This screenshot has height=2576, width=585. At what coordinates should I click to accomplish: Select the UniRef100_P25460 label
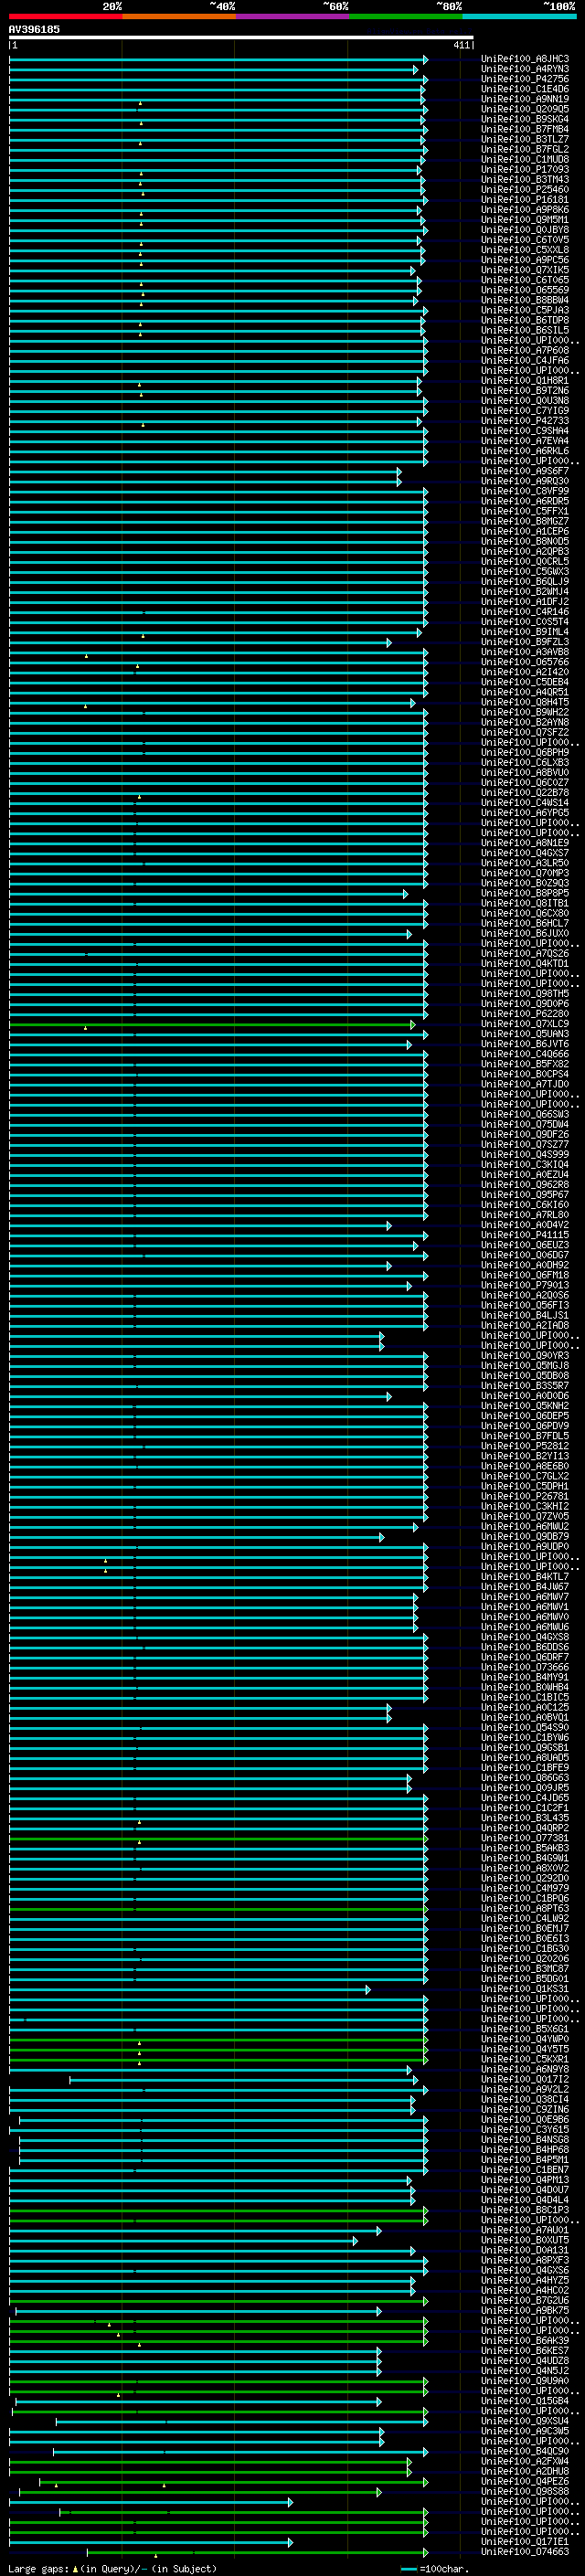tap(525, 190)
